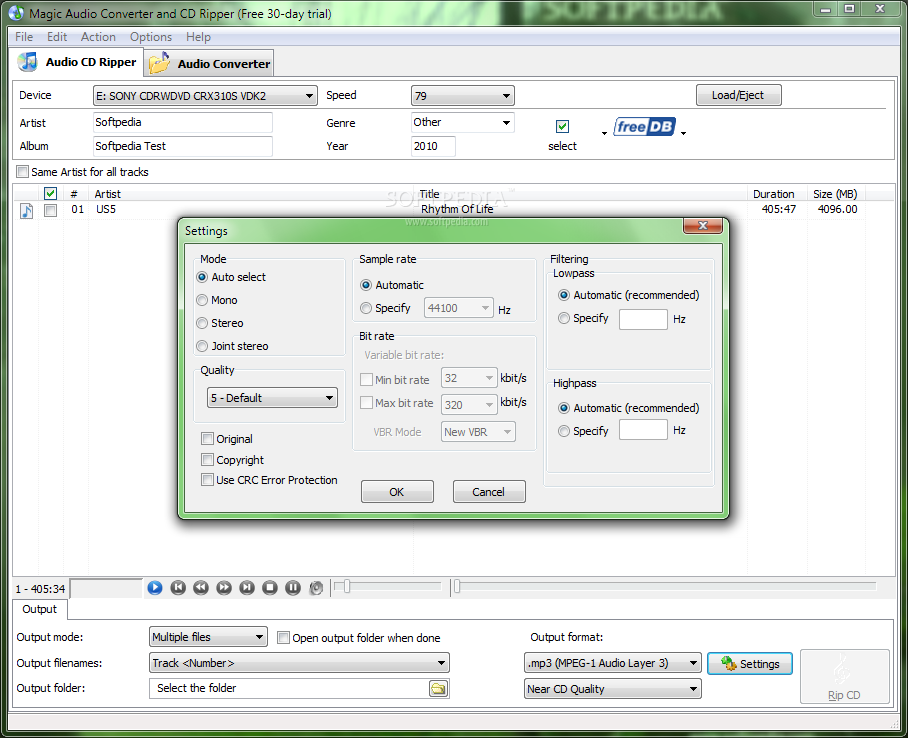Close the Settings dialog with X
This screenshot has height=738, width=908.
[x=702, y=225]
